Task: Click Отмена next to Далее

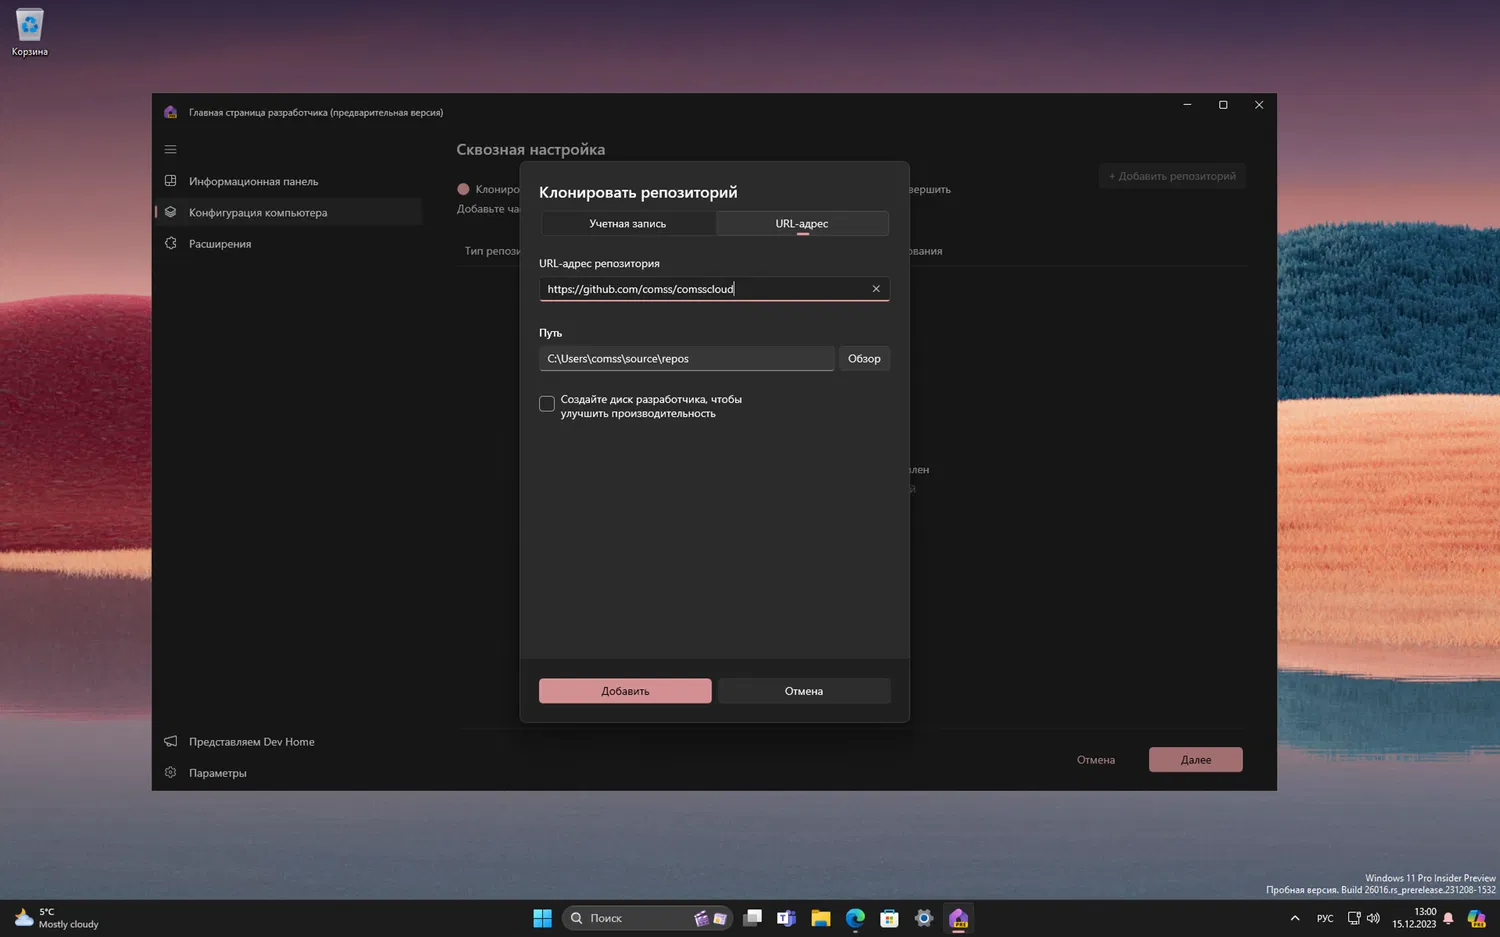Action: (x=1096, y=760)
